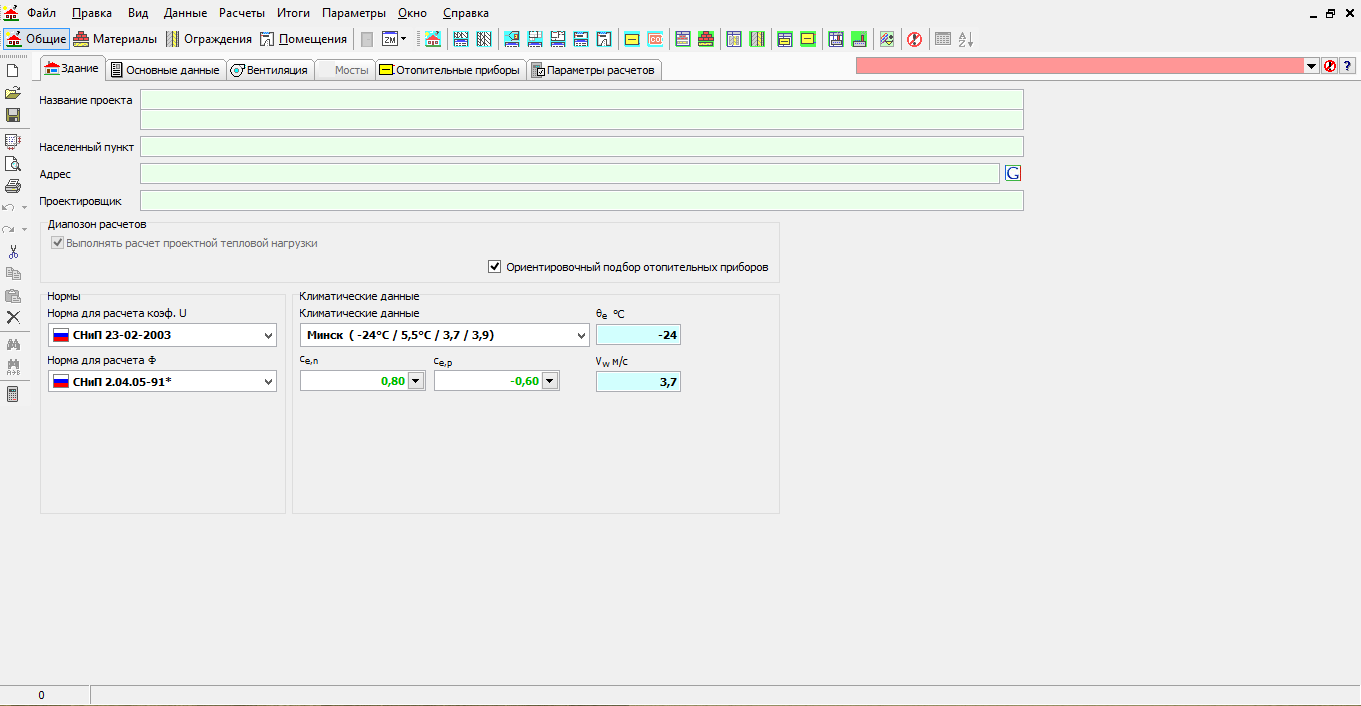Click red prohibition icon beside pink field
Viewport: 1361px width, 706px height.
coord(1330,65)
